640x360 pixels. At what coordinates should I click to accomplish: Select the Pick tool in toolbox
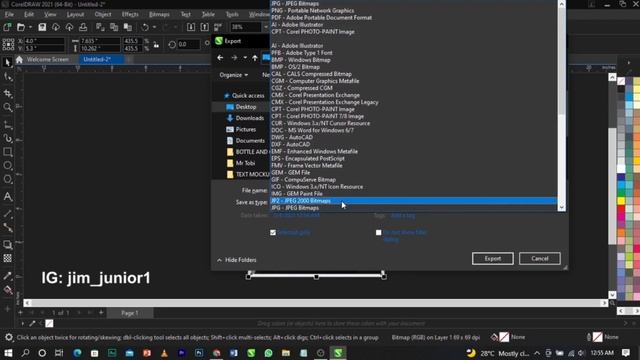(7, 62)
